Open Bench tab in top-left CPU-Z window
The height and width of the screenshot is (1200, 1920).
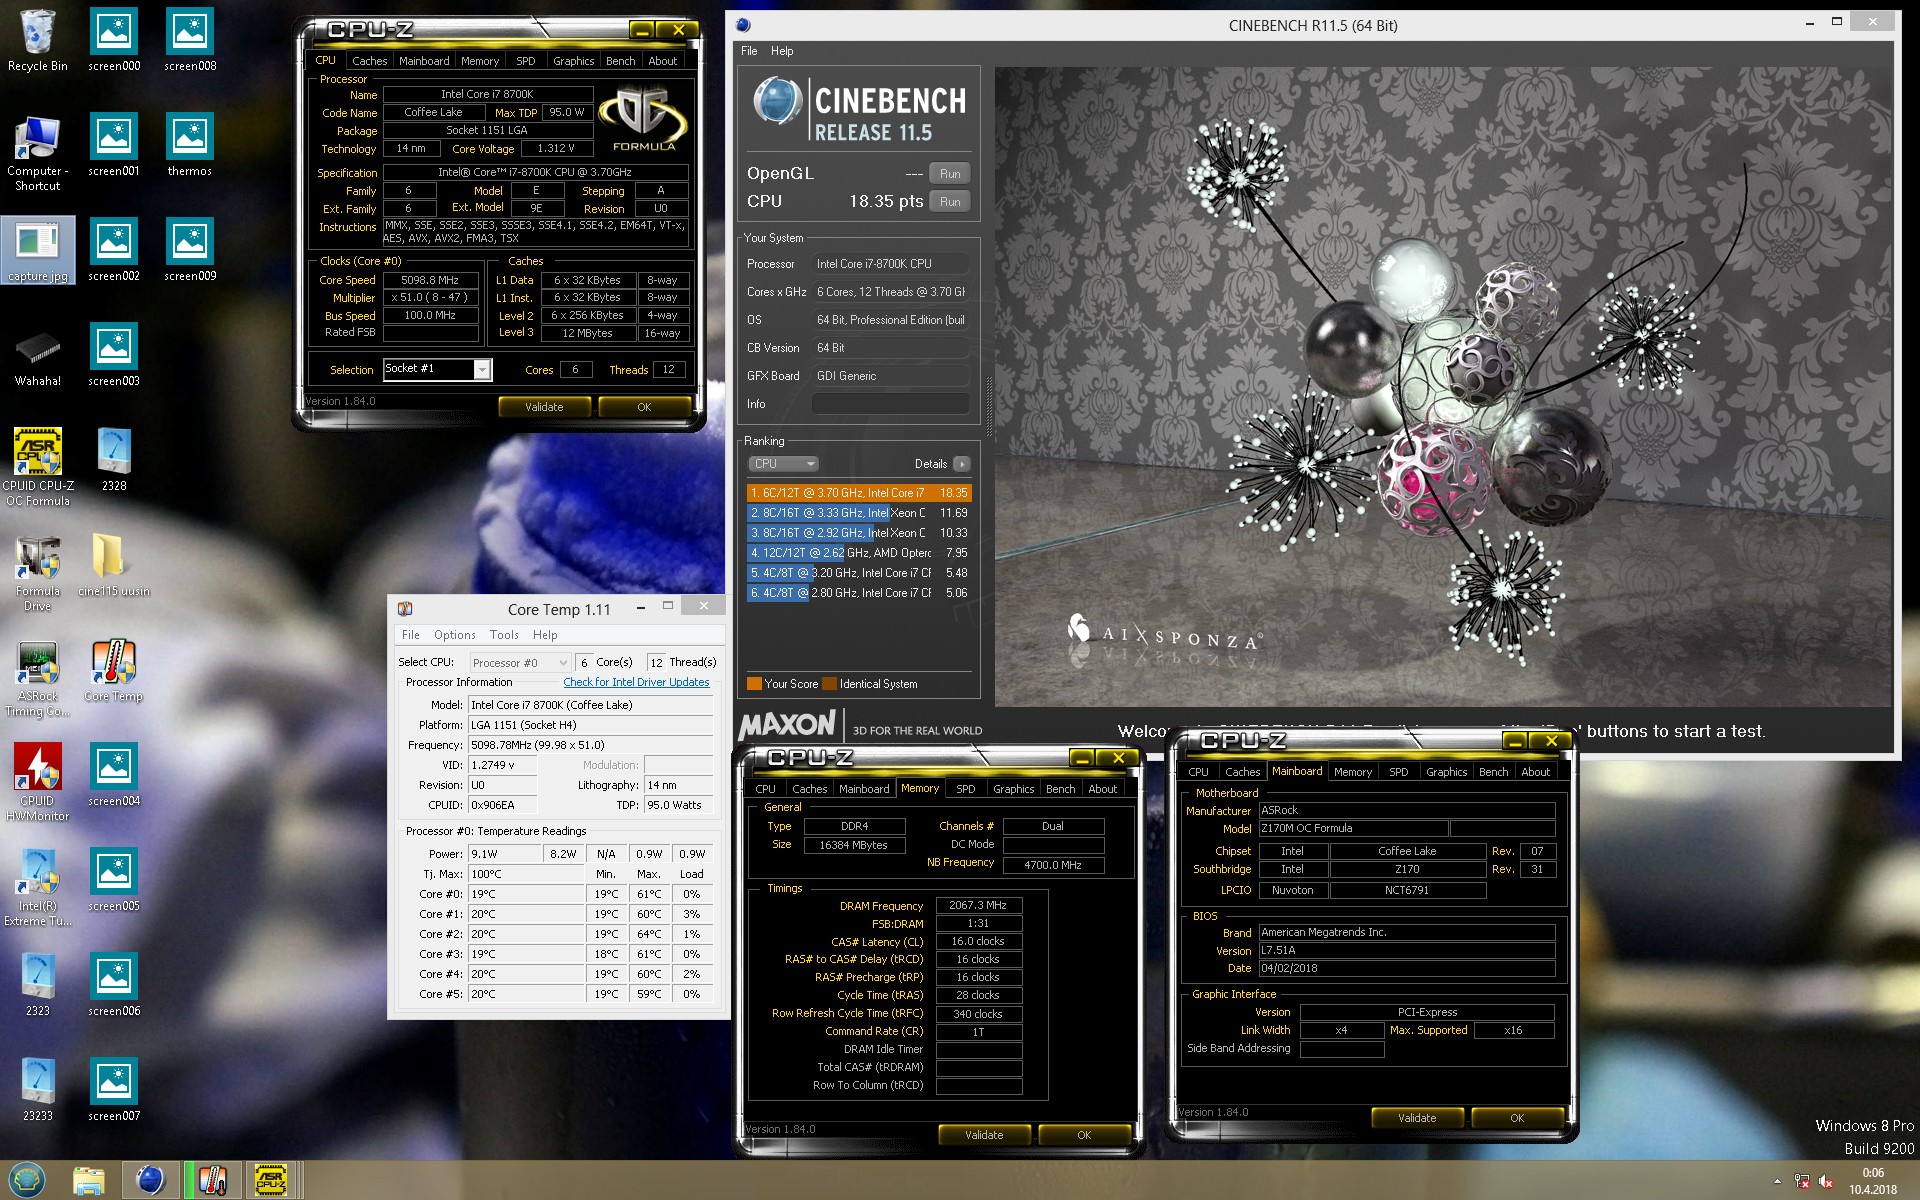[x=620, y=61]
